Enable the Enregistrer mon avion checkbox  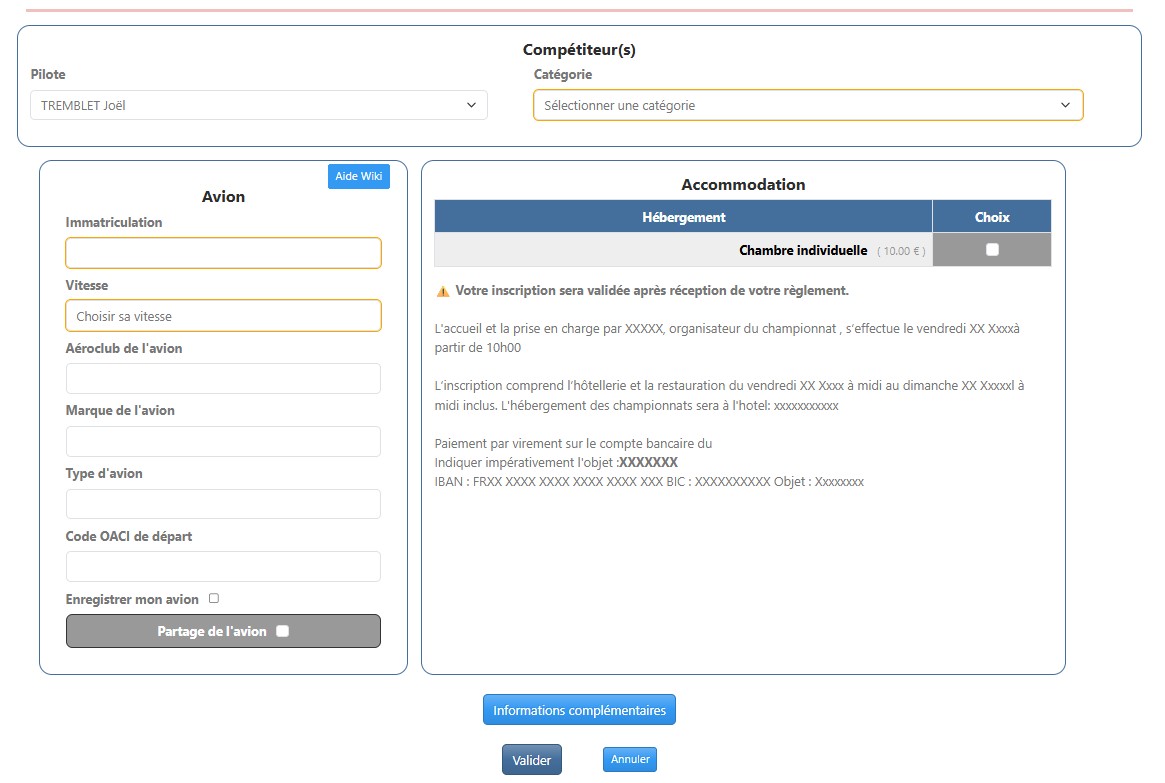coord(214,599)
